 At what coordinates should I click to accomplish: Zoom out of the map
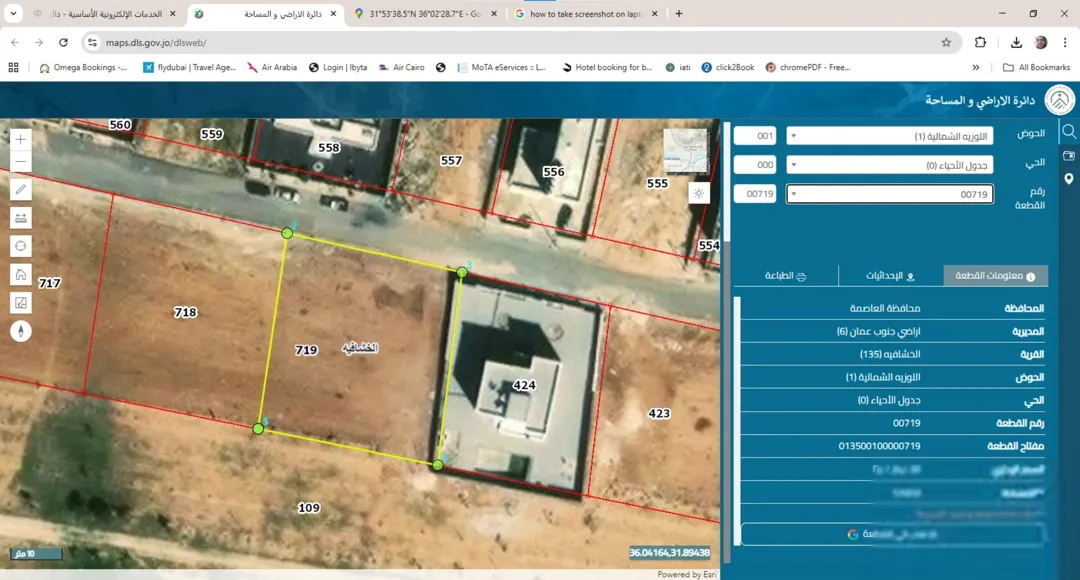pos(21,162)
